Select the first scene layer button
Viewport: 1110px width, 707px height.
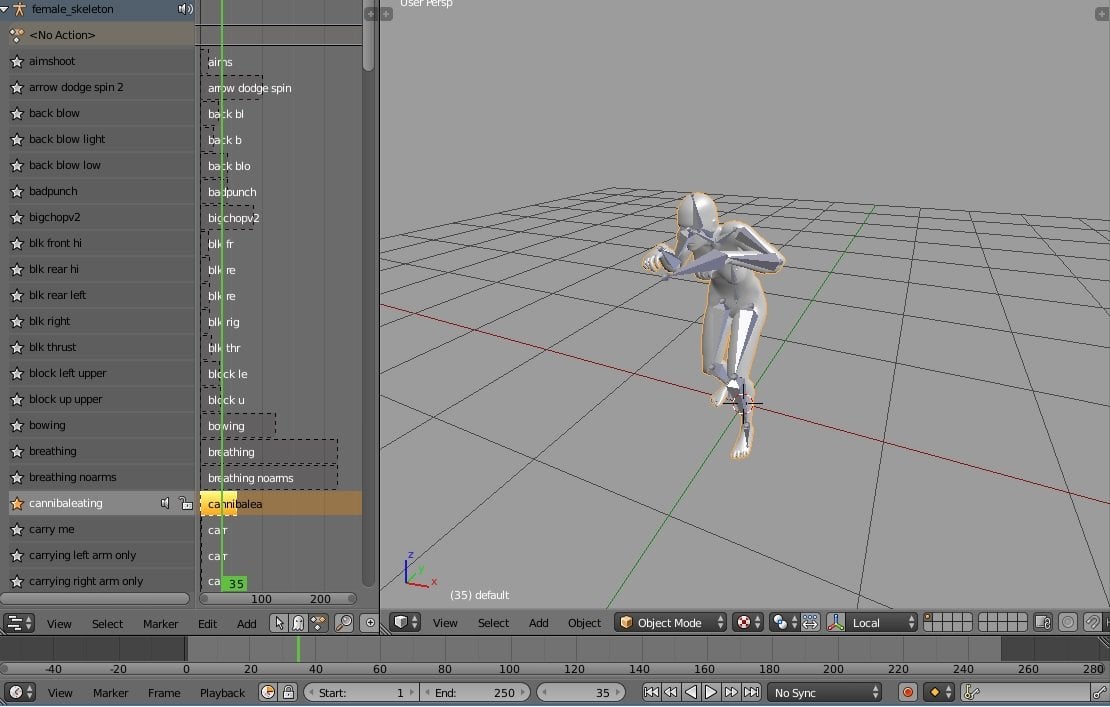[x=929, y=618]
